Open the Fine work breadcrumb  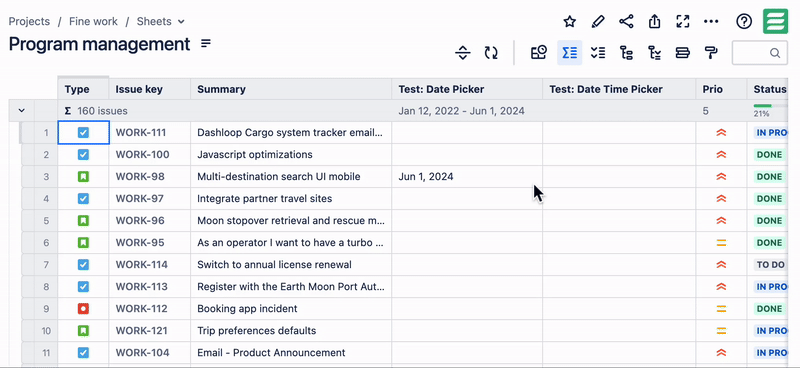pos(93,21)
